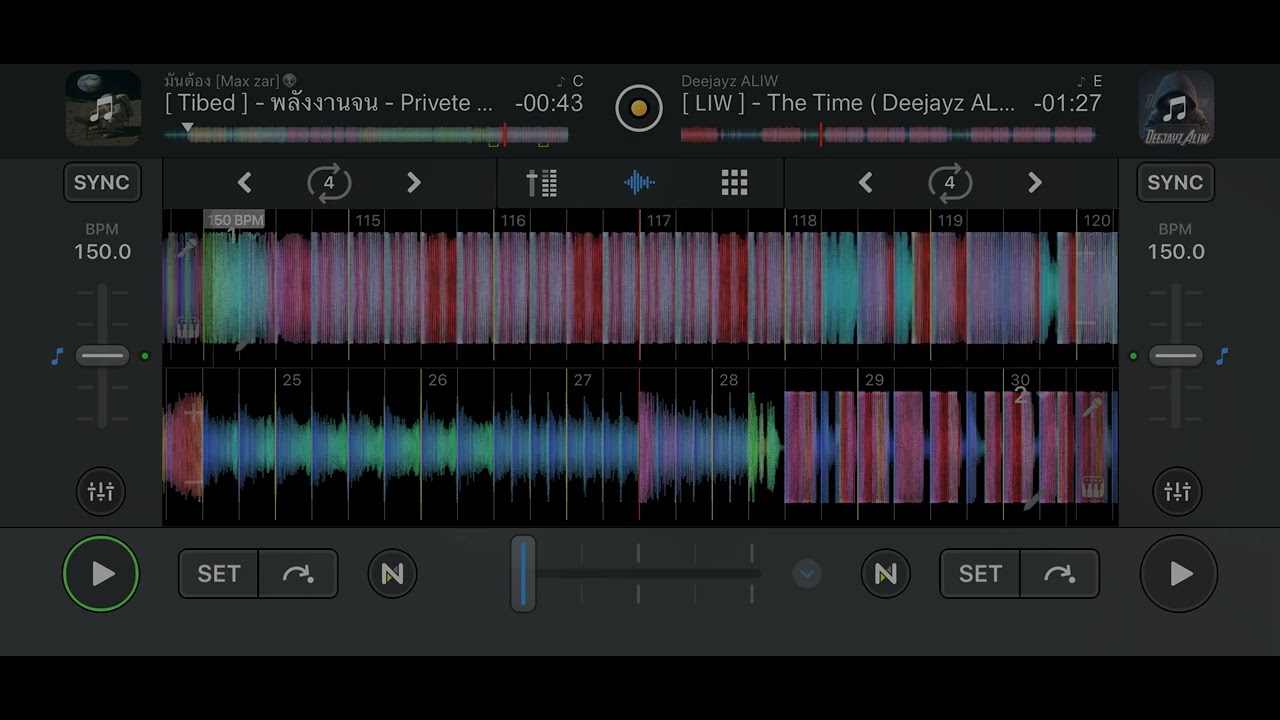This screenshot has width=1280, height=720.
Task: Toggle the left deck 4-beat loop
Action: (329, 183)
